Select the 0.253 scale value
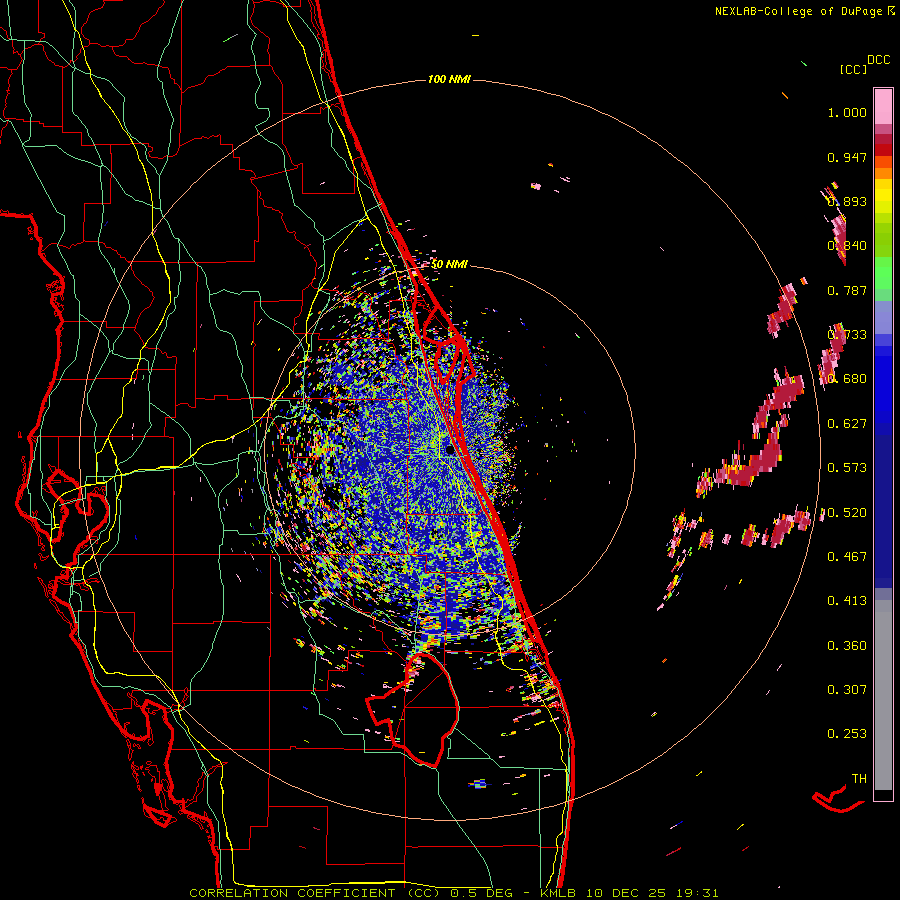Screen dimensions: 900x900 [847, 734]
